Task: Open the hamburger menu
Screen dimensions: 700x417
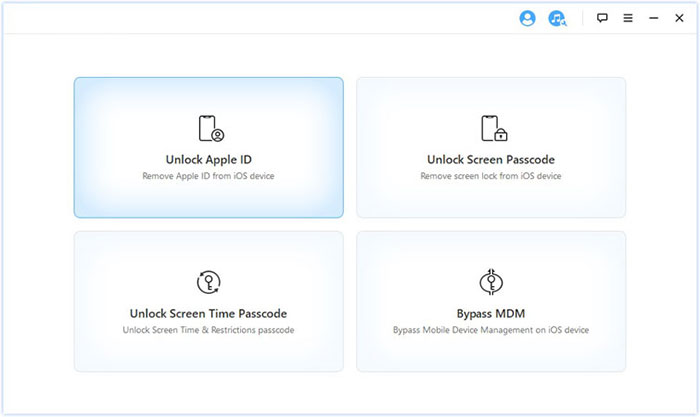Action: coord(628,18)
